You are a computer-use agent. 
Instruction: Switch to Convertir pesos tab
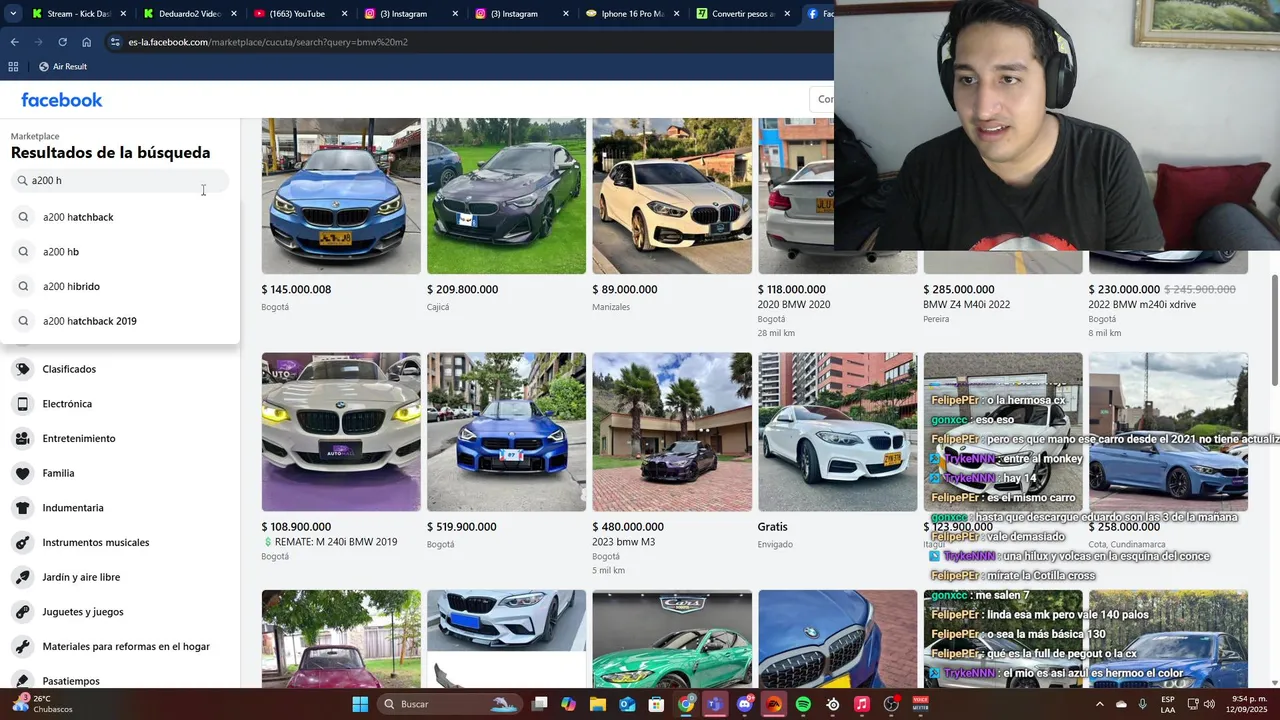point(743,14)
